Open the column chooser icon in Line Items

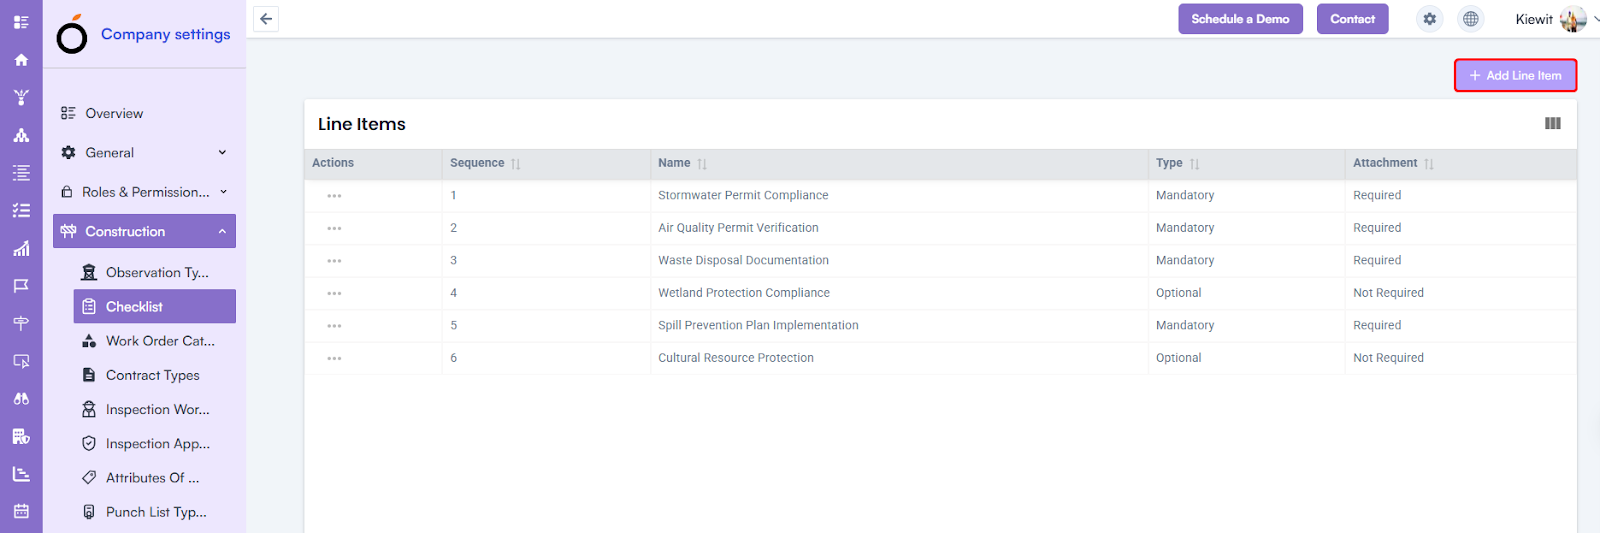click(1552, 124)
